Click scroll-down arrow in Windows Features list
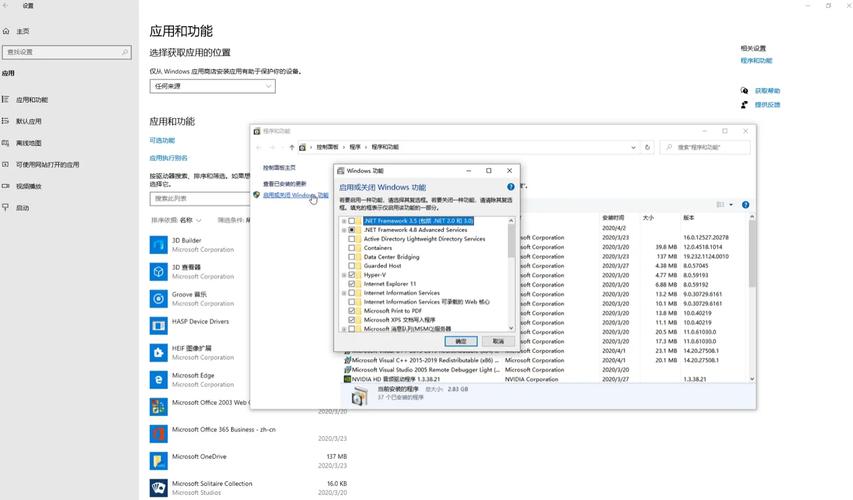Image resolution: width=853 pixels, height=500 pixels. [x=511, y=328]
